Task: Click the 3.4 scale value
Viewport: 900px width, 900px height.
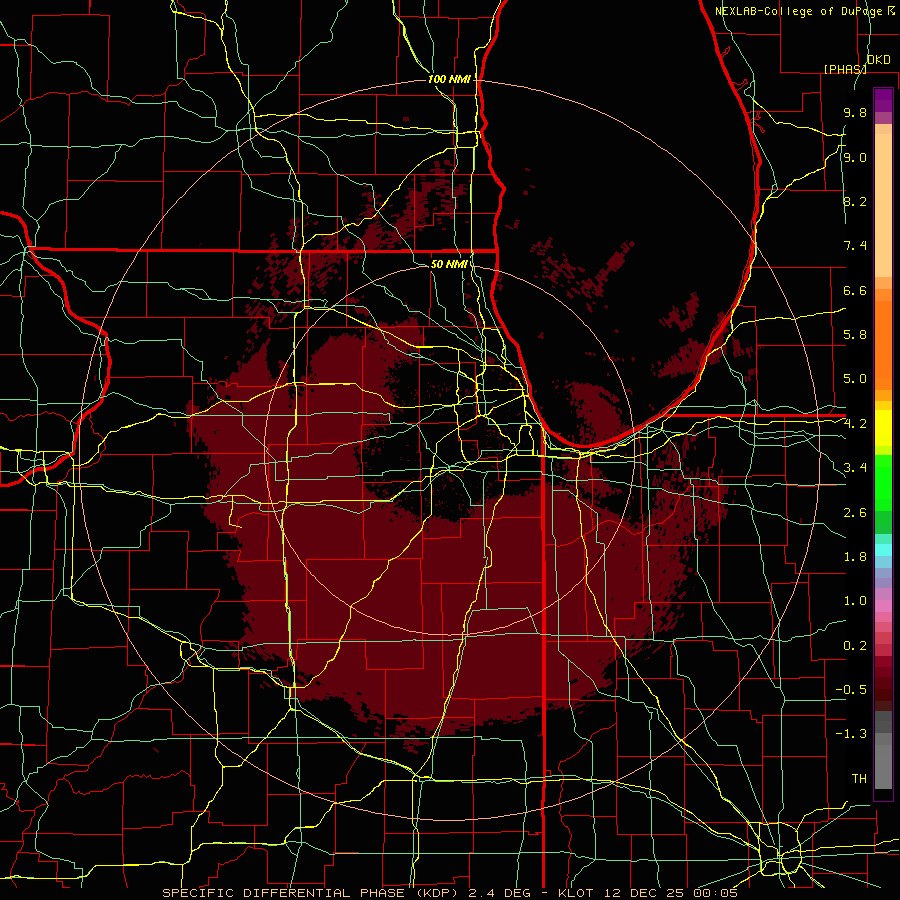Action: (855, 468)
